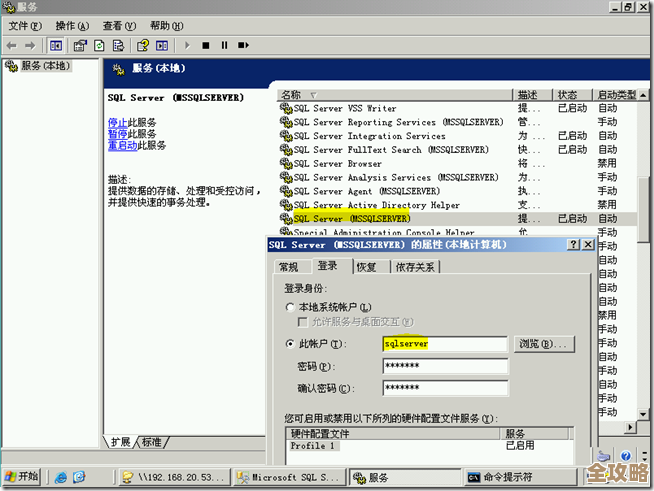Screen dimensions: 654x491
Task: Click the Restart Service toolbar icon
Action: 242,45
